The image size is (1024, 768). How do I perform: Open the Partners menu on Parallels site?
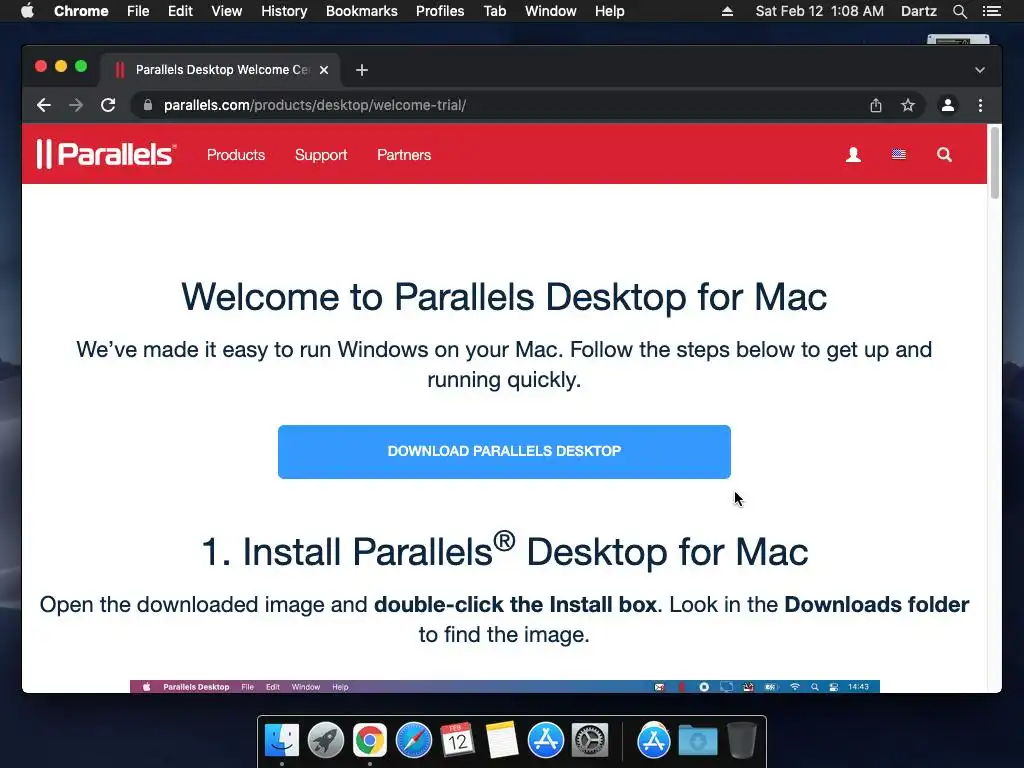coord(404,155)
